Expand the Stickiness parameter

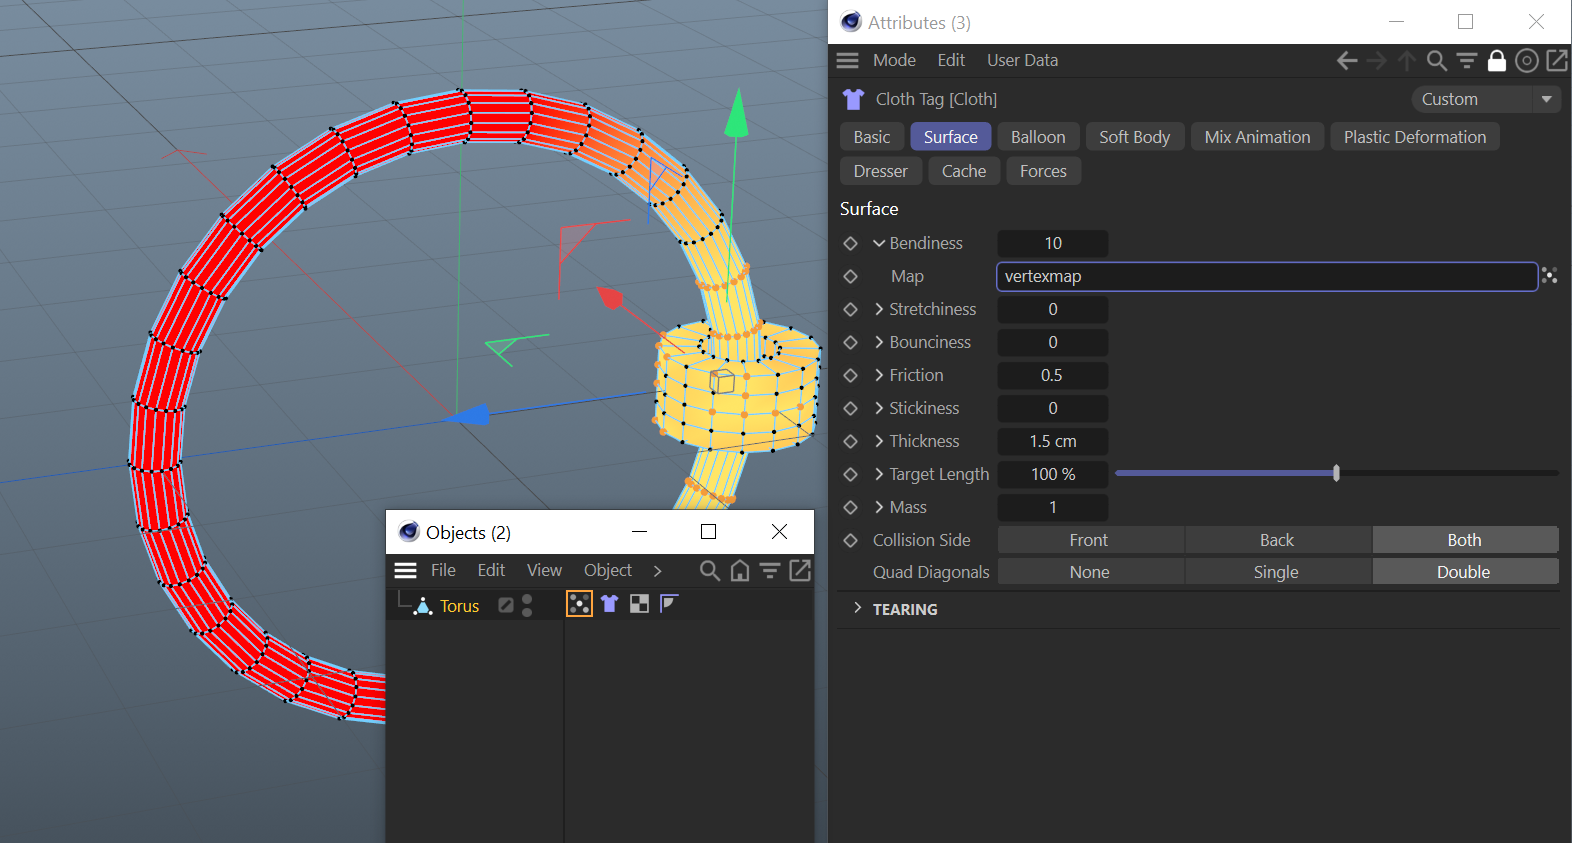point(879,408)
